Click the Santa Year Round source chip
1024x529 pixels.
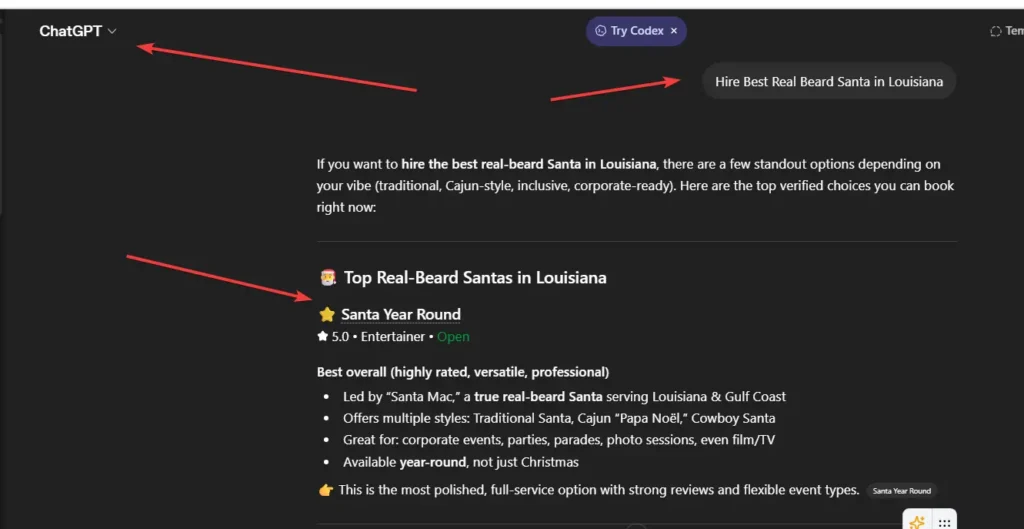click(x=902, y=490)
